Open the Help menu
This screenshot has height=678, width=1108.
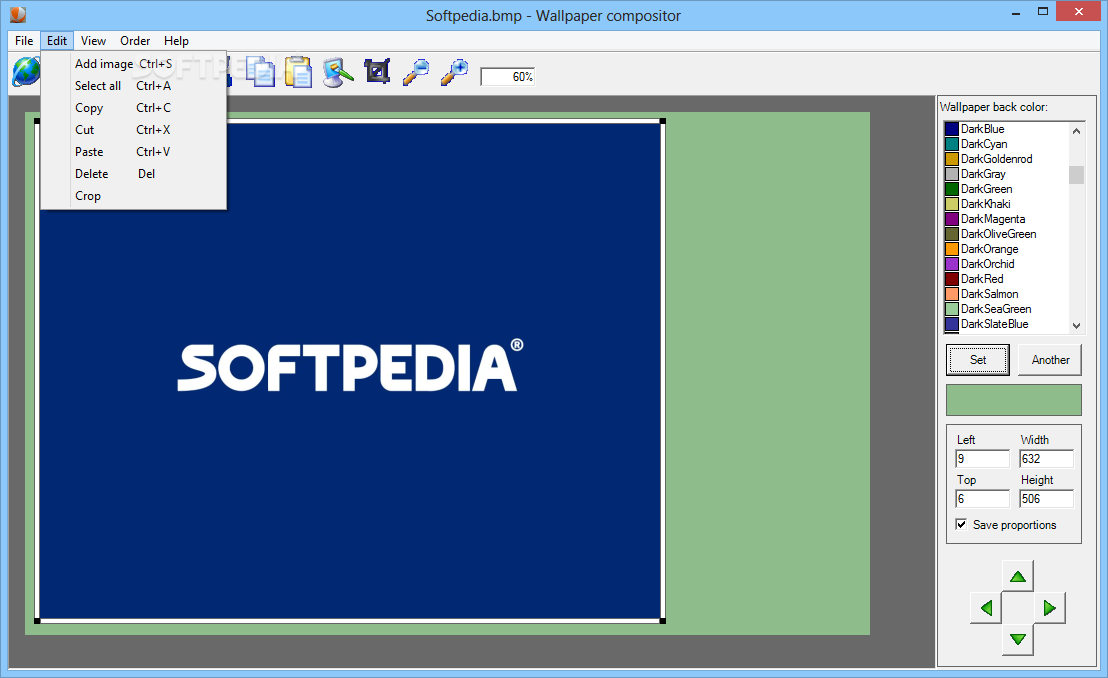pyautogui.click(x=176, y=41)
